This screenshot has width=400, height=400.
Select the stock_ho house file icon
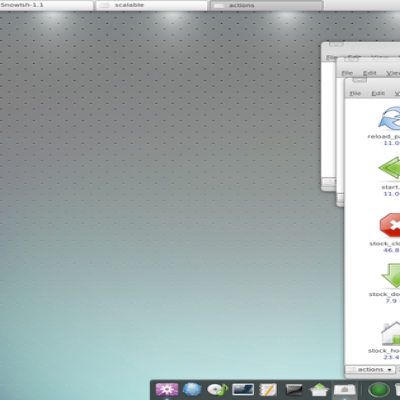[x=391, y=333]
